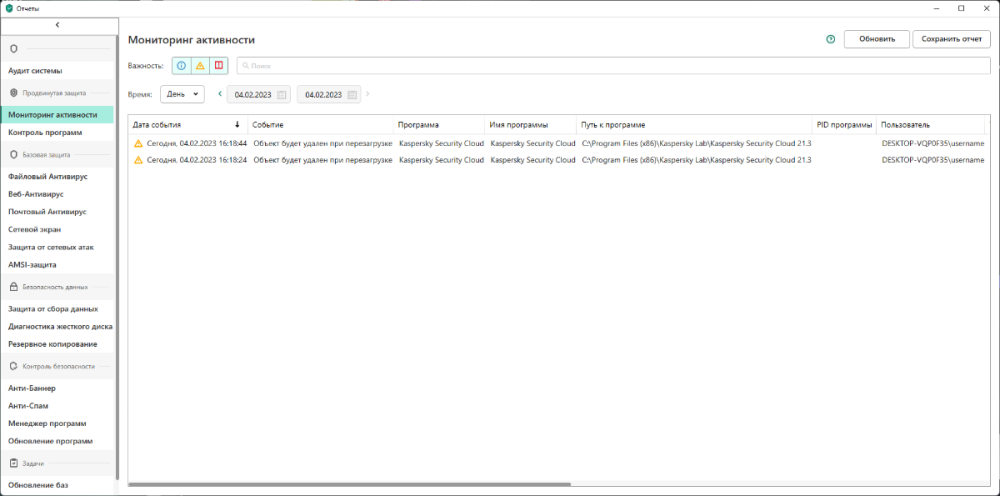Click warning icon of the 16:18:24 event
The height and width of the screenshot is (496, 1000).
[x=138, y=160]
